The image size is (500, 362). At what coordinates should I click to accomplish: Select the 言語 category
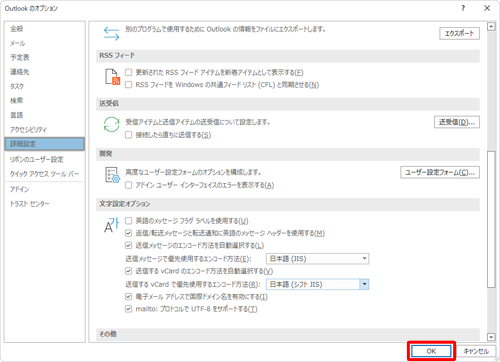[44, 115]
